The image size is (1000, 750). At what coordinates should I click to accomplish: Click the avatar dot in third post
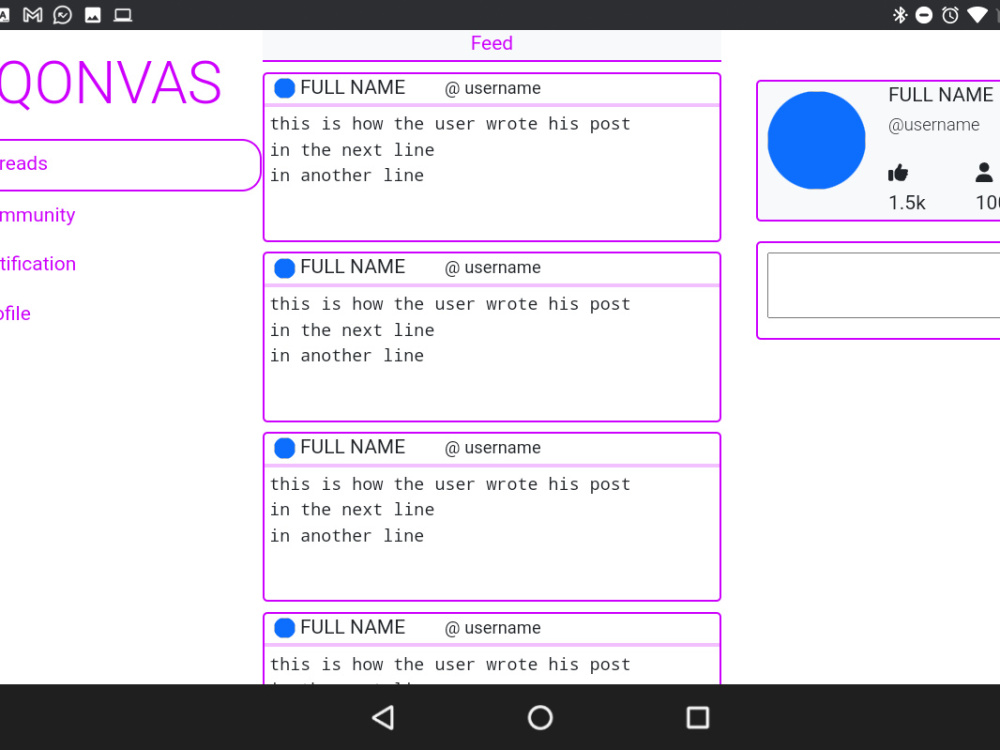click(x=284, y=448)
